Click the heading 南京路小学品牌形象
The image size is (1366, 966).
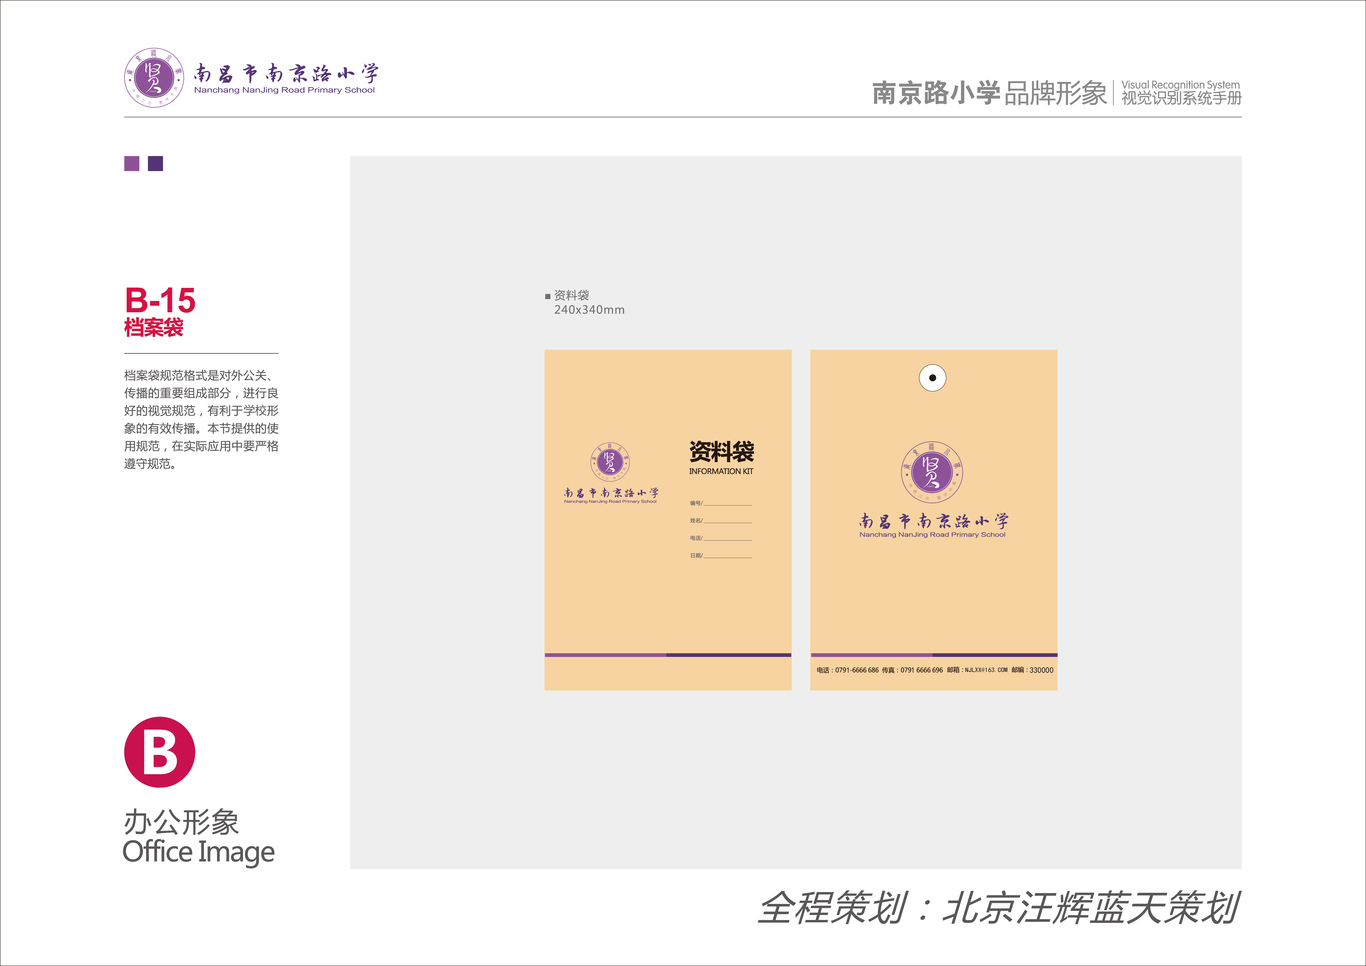(989, 93)
